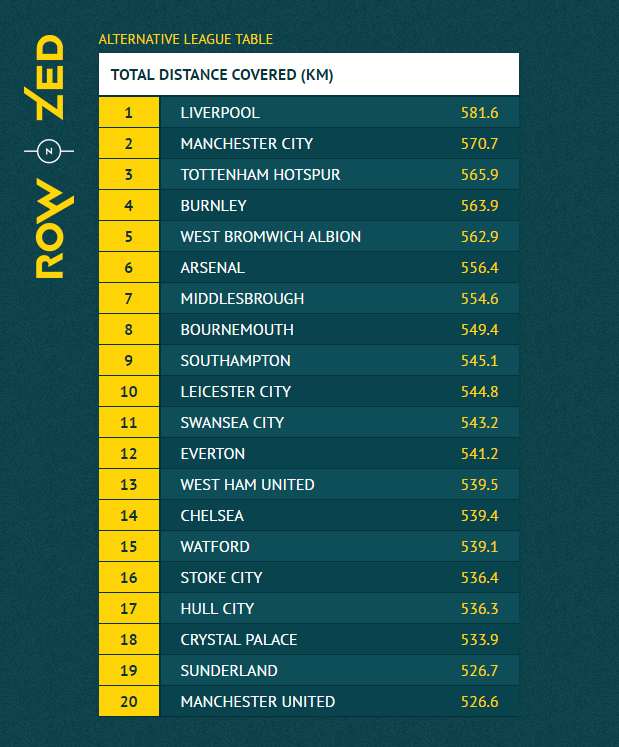Select West Bromwich Albion in the table
The width and height of the screenshot is (619, 747).
pos(270,237)
